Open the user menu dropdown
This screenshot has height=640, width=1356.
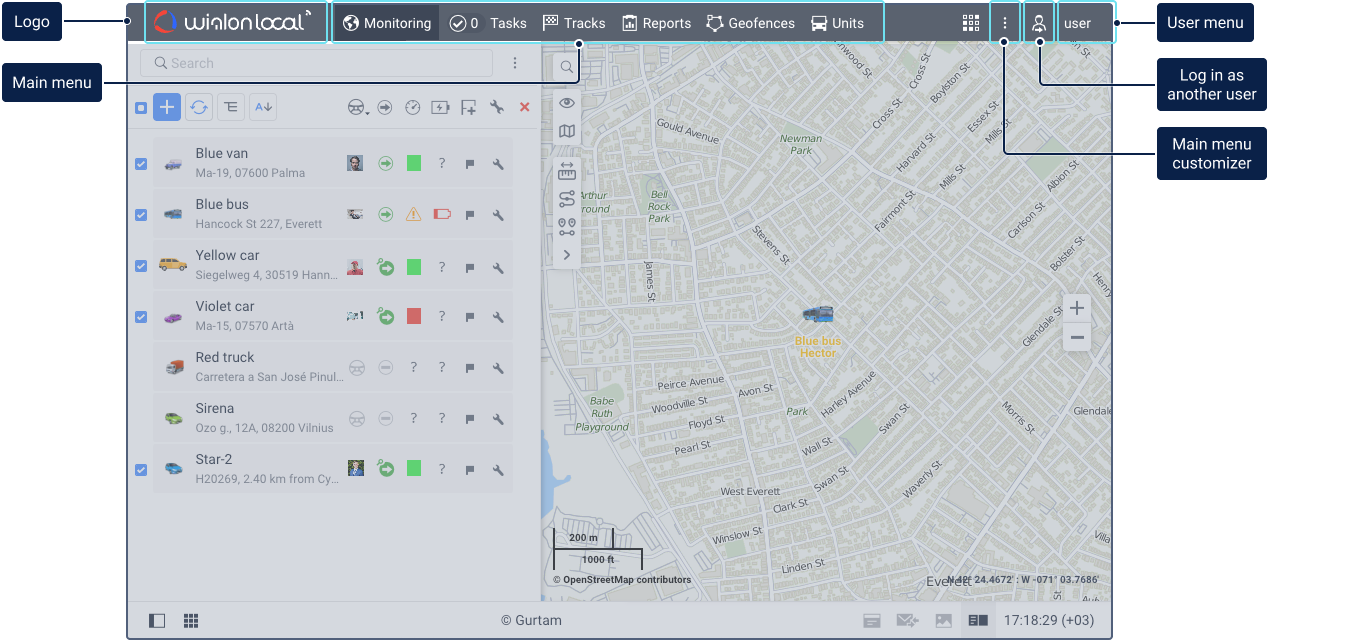1085,23
